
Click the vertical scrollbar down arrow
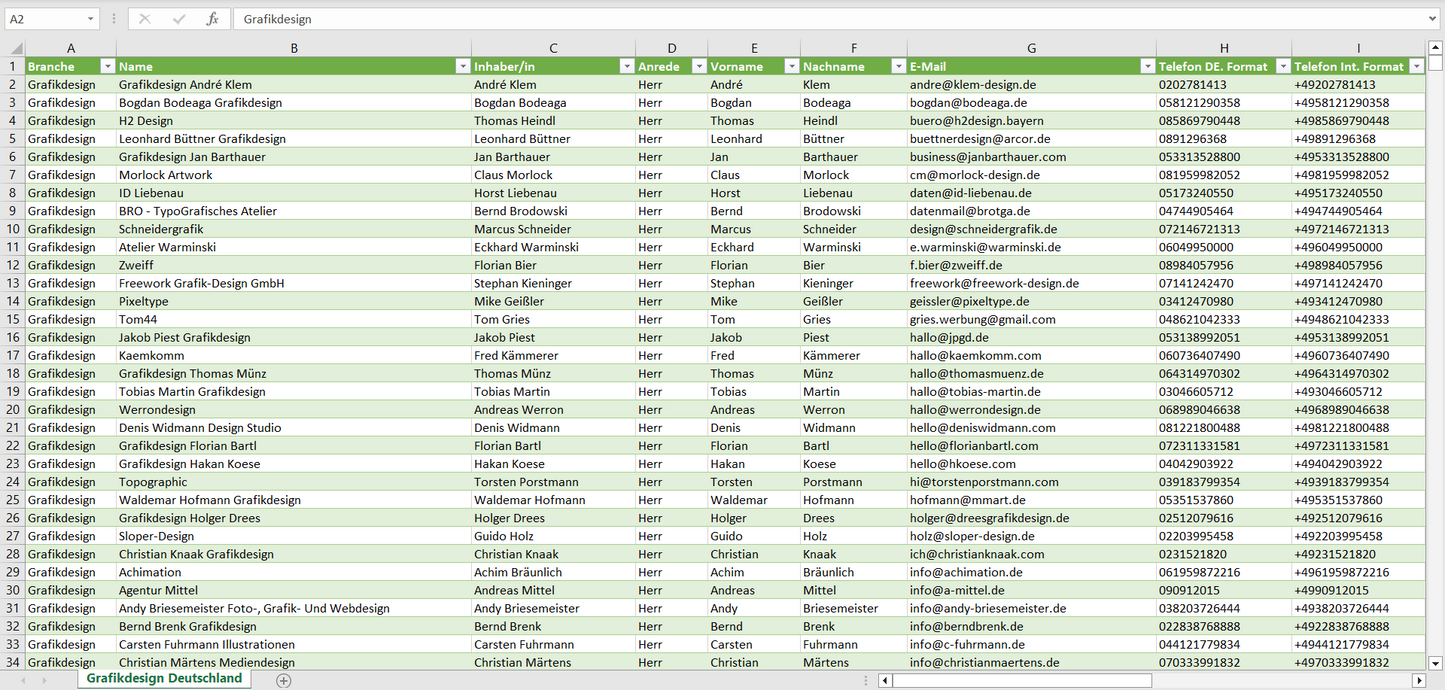coord(1436,662)
